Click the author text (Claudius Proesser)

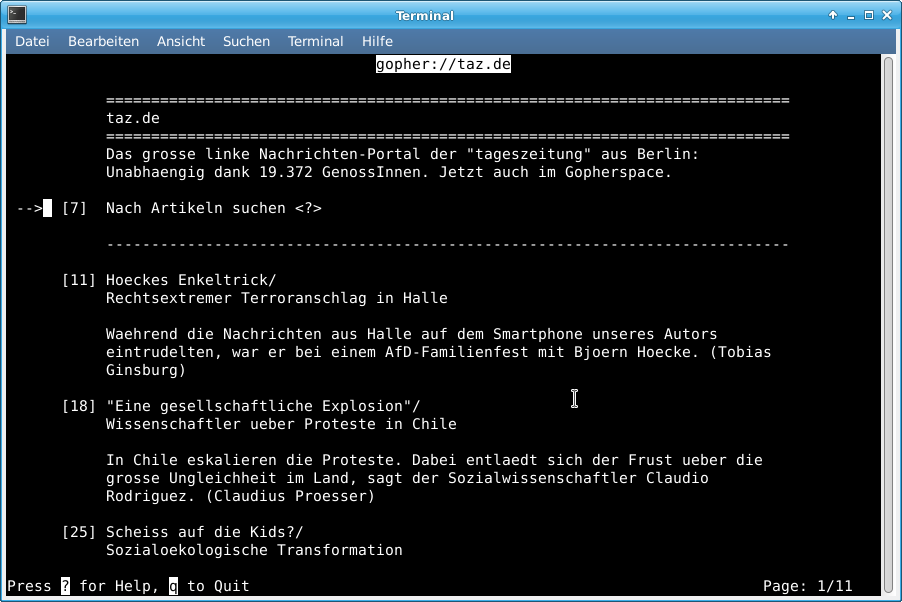291,496
